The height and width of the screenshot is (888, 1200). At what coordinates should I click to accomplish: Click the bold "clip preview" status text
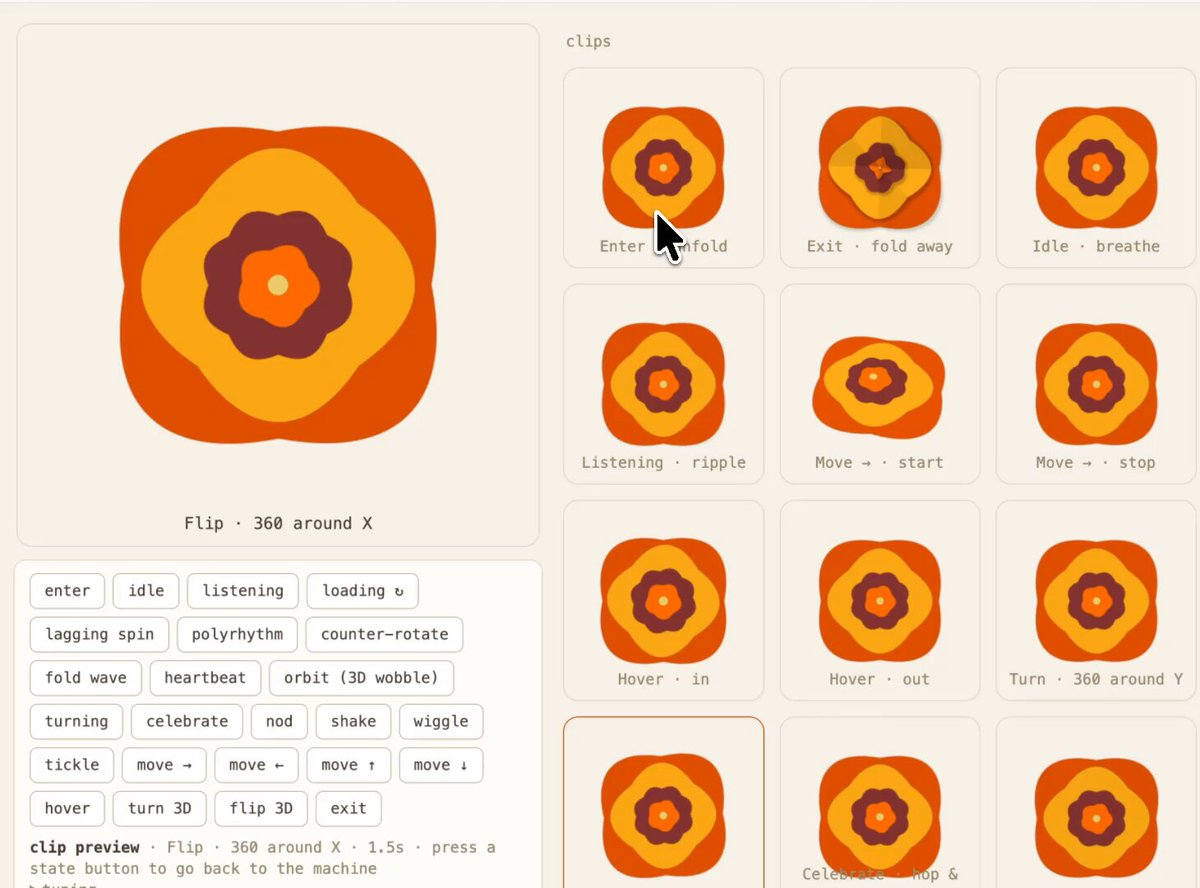point(85,847)
